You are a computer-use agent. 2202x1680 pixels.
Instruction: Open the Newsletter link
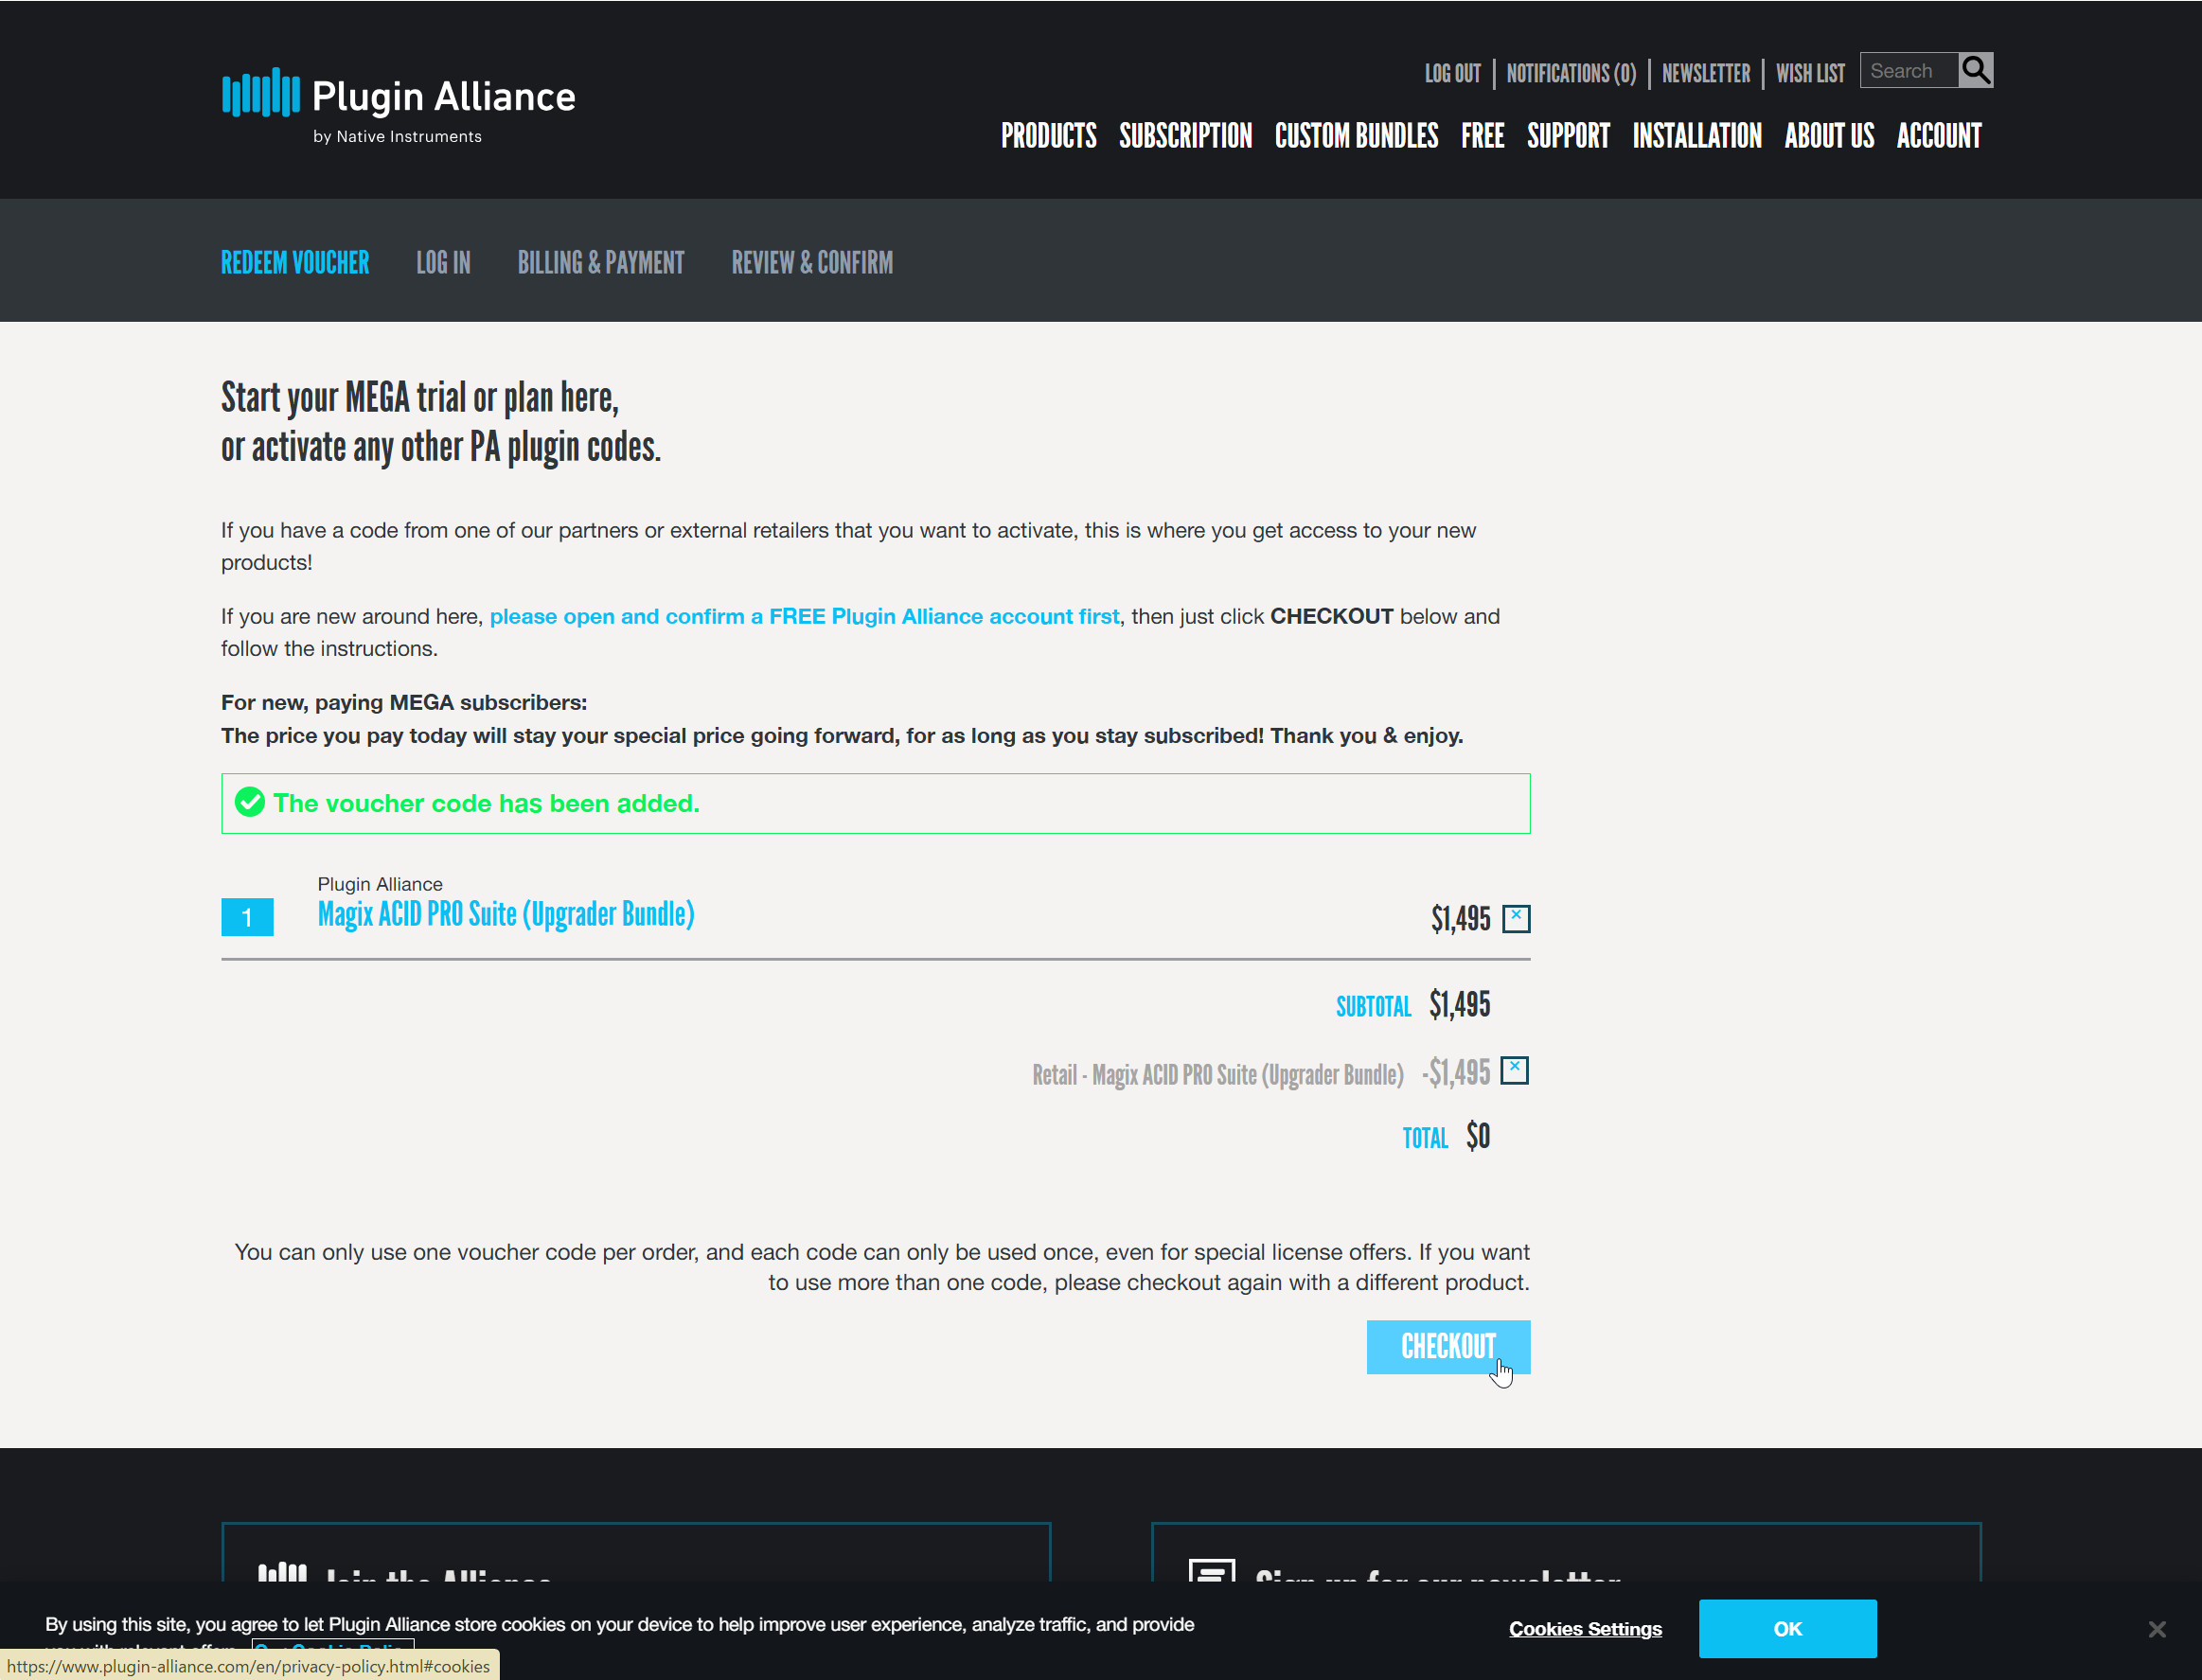click(1706, 73)
